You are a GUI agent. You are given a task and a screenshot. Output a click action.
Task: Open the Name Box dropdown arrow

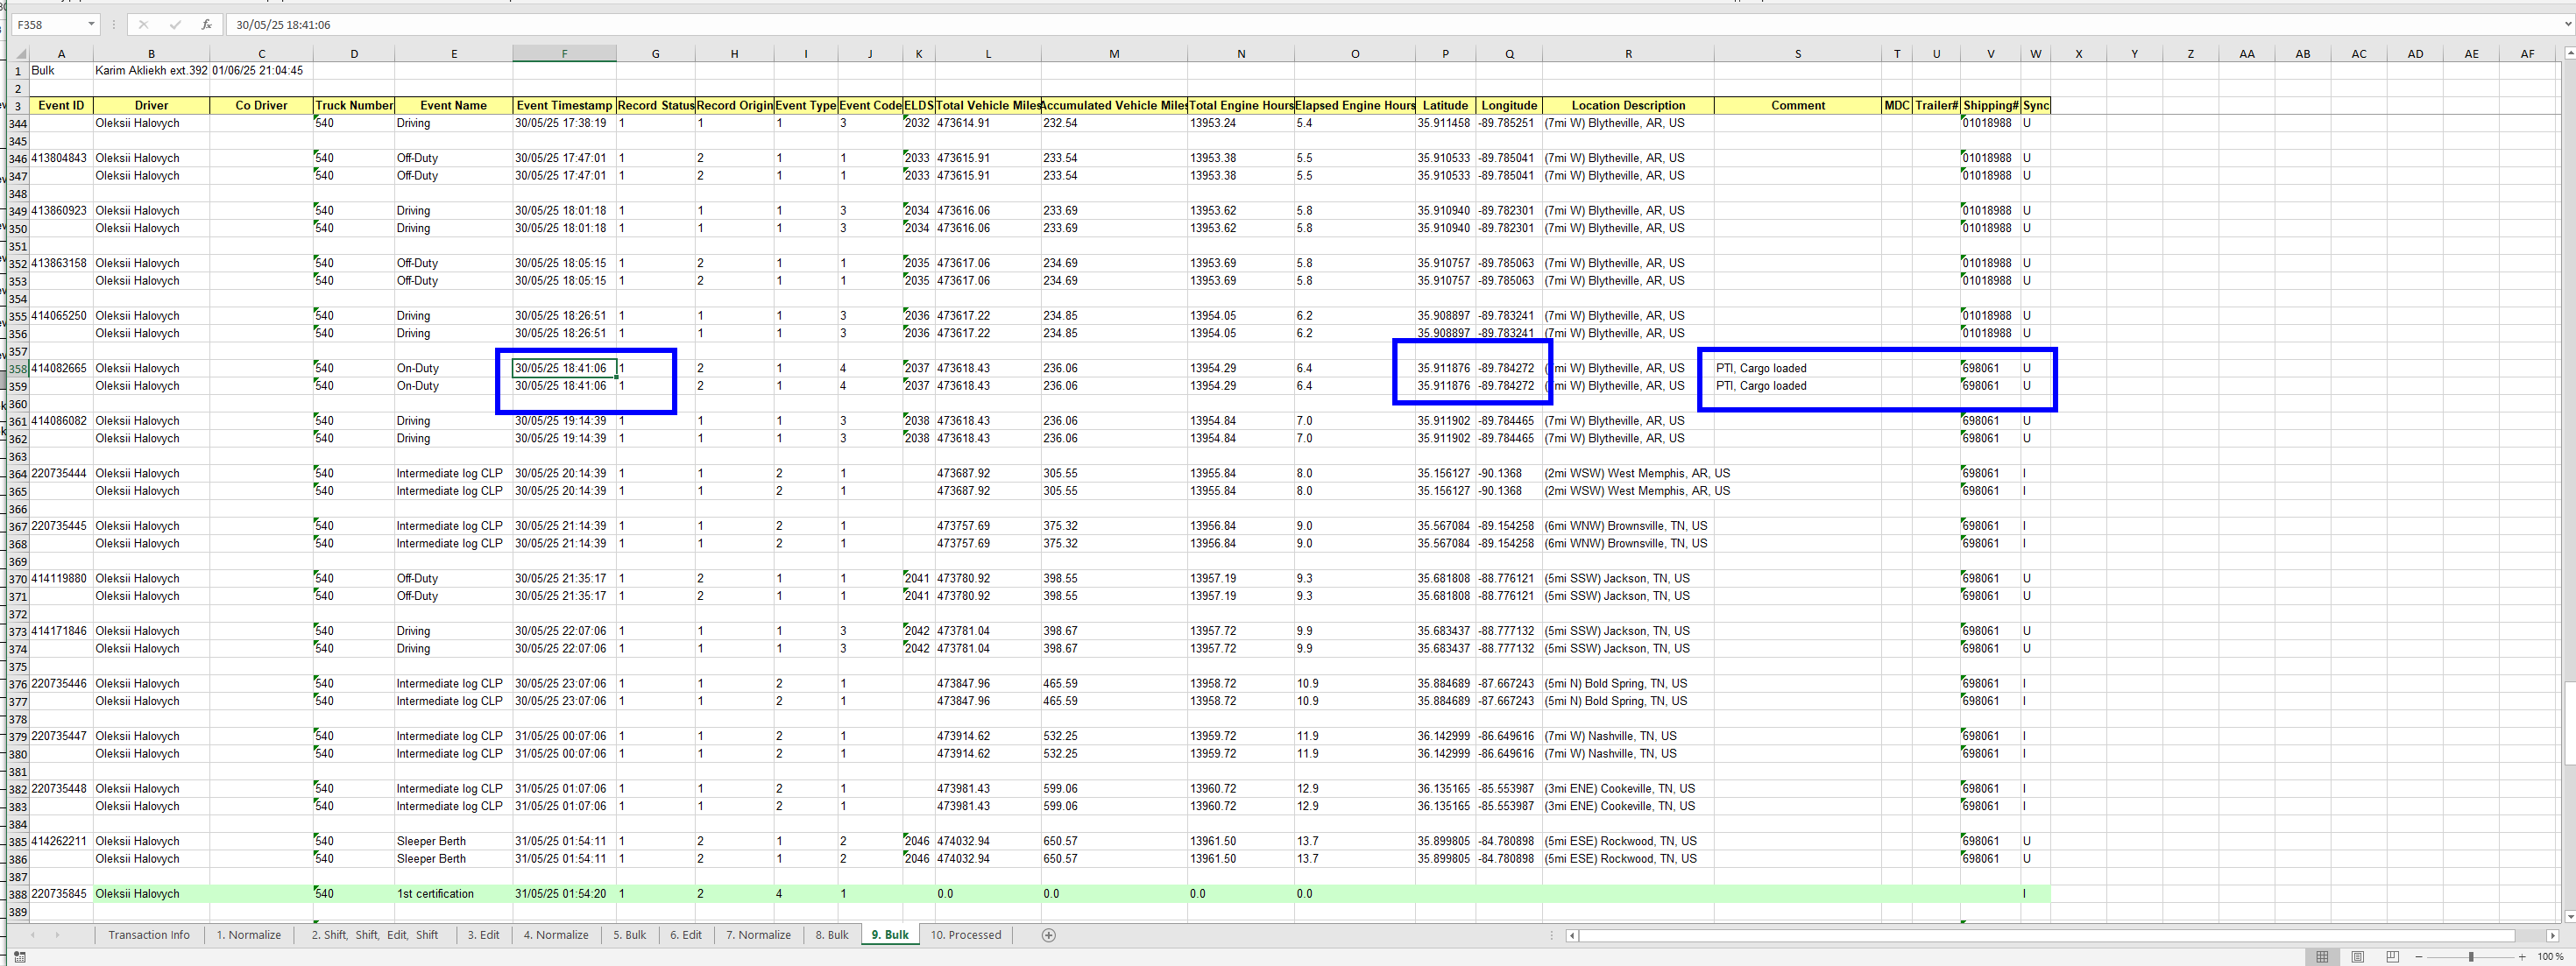(x=91, y=25)
